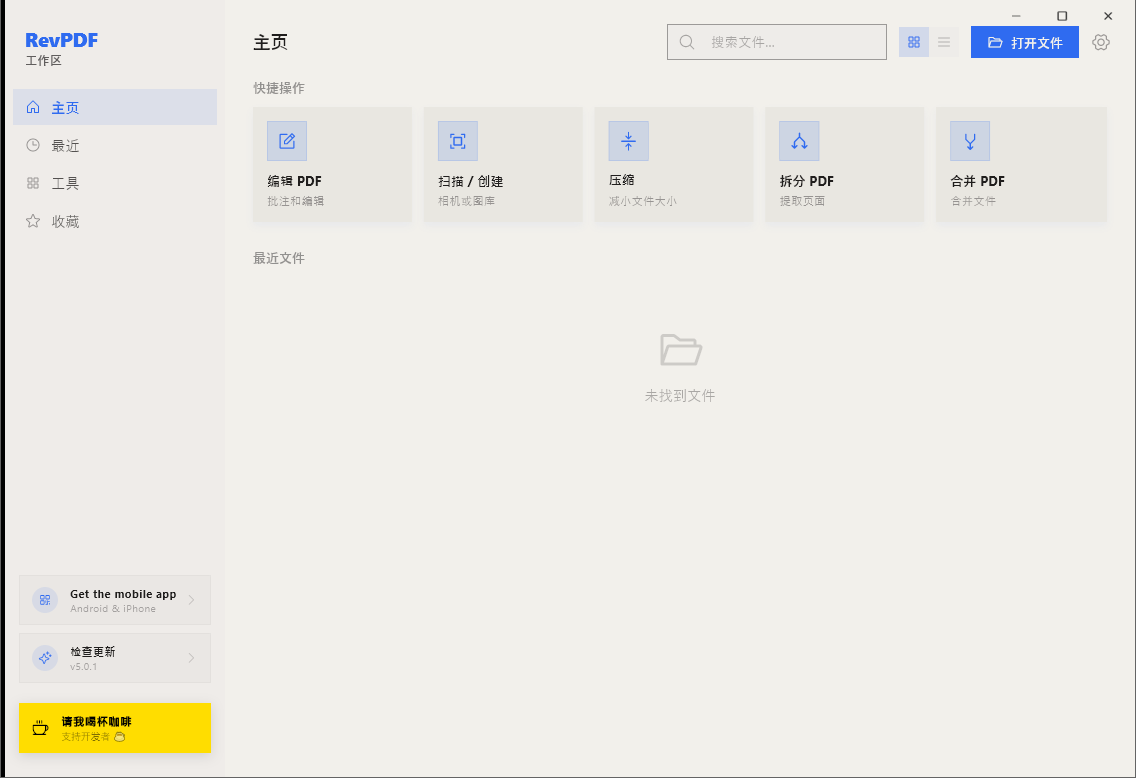Go to 最近 in the sidebar
This screenshot has width=1136, height=778.
(114, 146)
